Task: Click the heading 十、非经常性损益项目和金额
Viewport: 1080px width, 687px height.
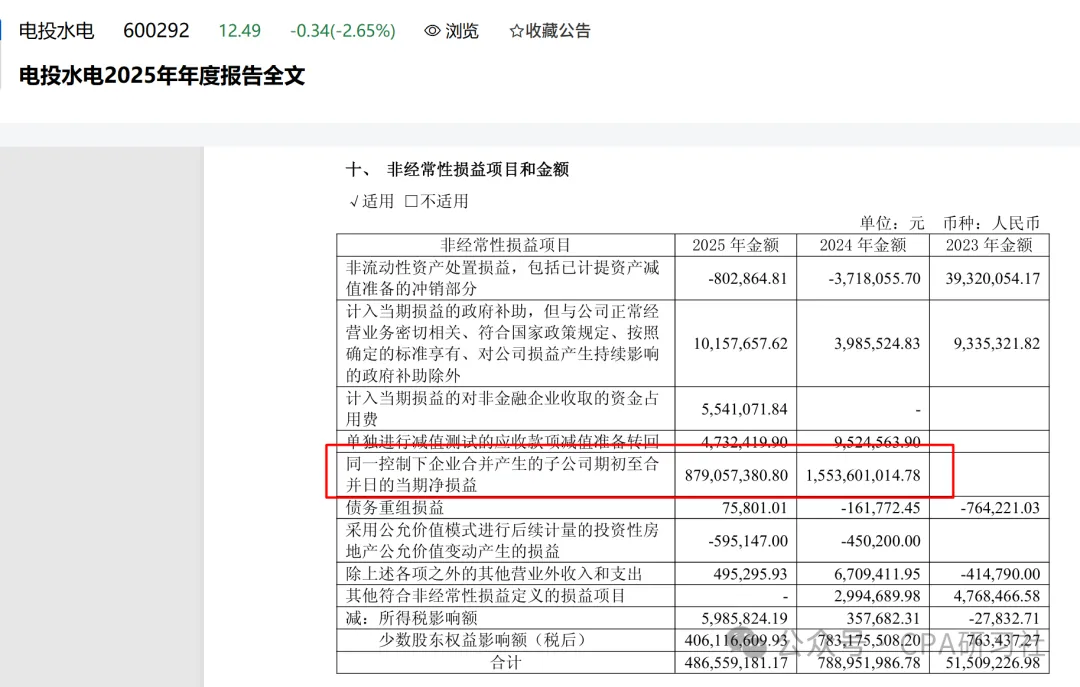Action: (457, 170)
